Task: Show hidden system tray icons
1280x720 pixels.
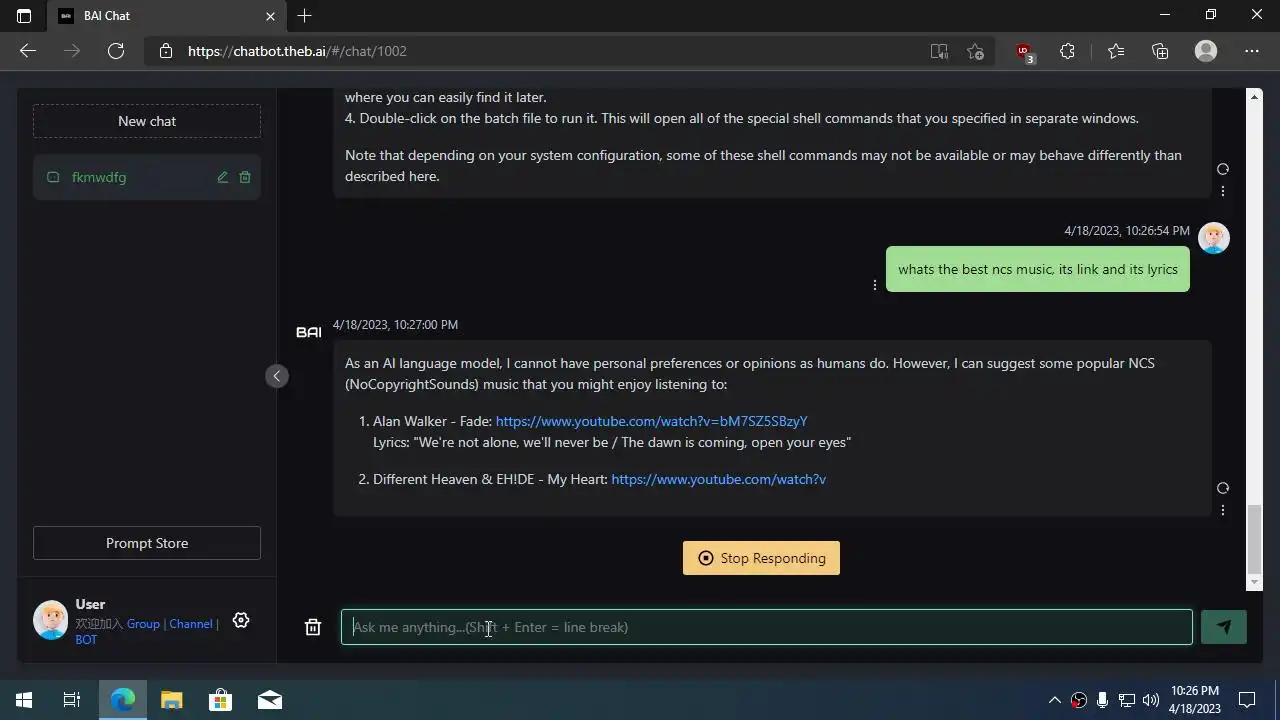Action: (1054, 700)
